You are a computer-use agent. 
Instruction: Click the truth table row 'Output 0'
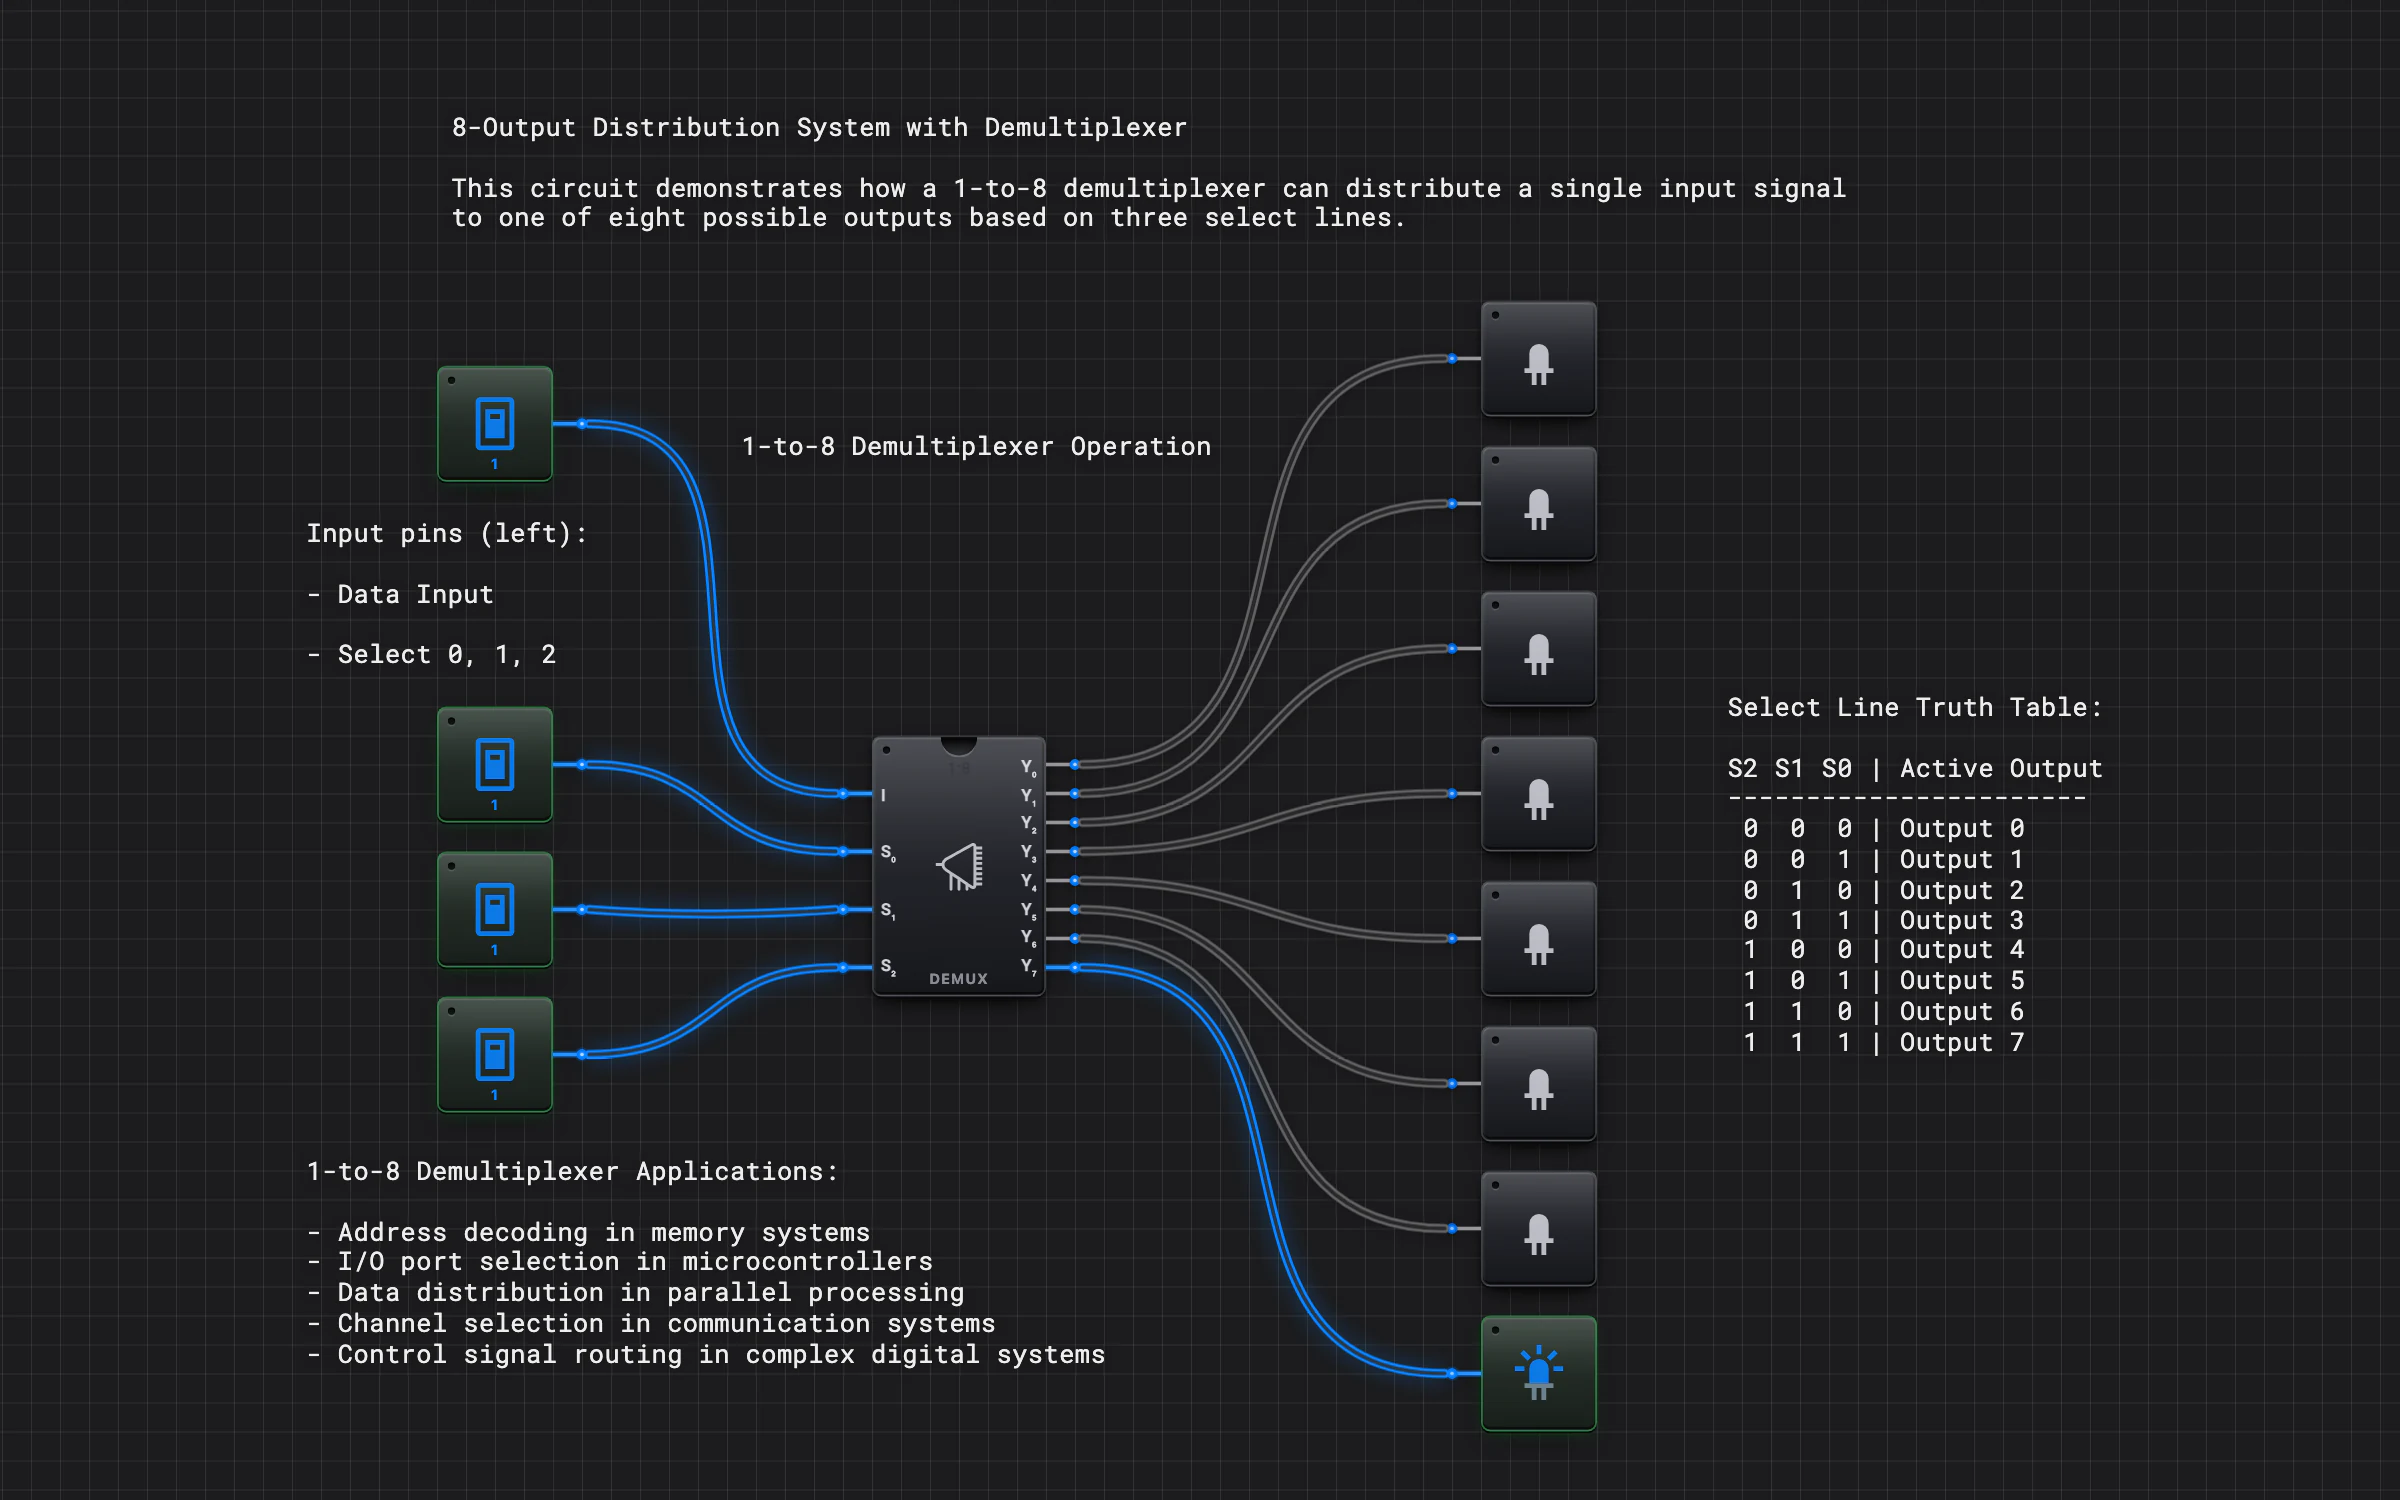pos(1884,829)
